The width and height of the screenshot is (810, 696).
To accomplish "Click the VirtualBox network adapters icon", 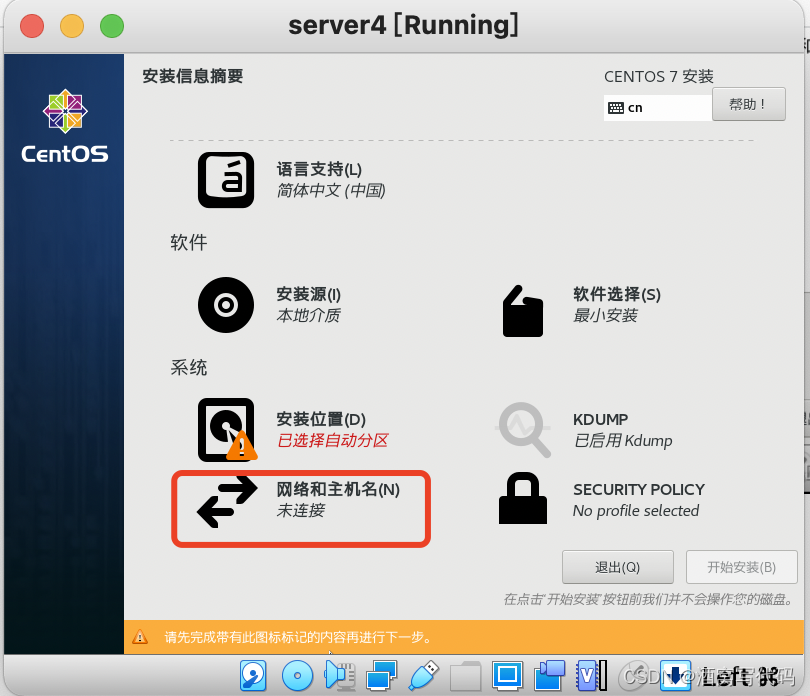I will pyautogui.click(x=381, y=675).
